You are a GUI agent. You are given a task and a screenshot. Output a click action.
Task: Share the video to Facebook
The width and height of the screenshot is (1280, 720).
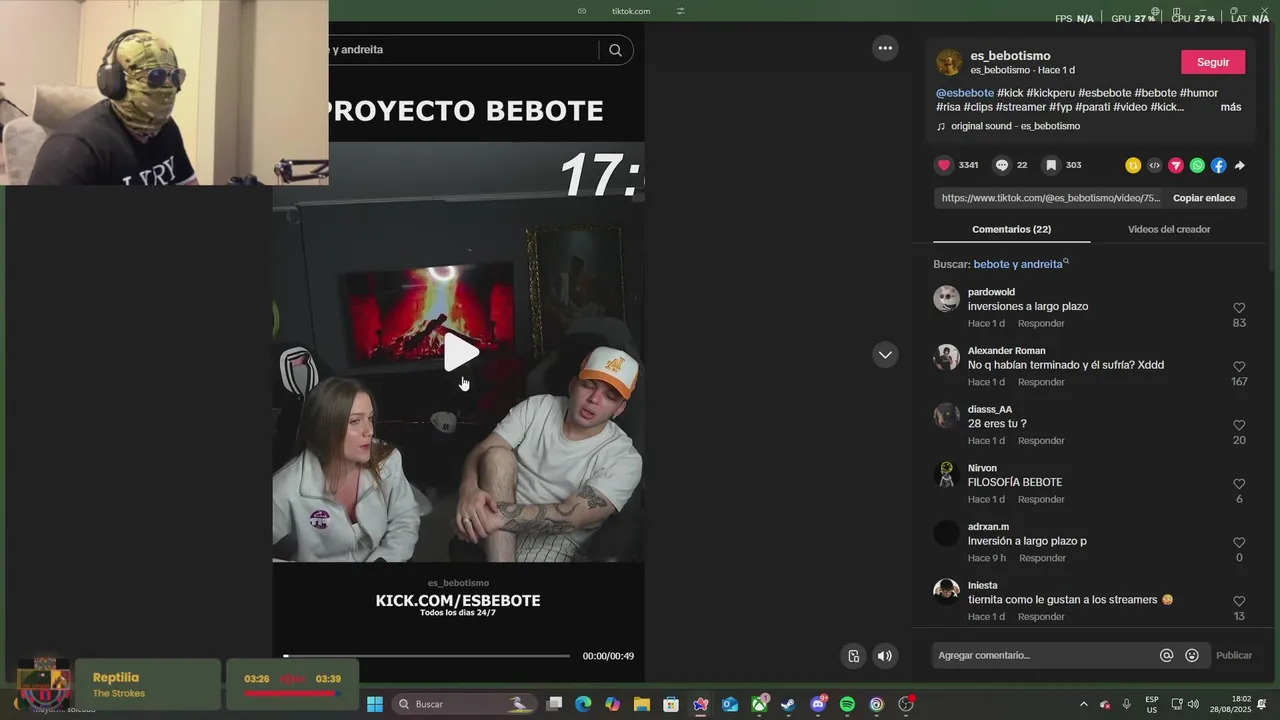1218,165
